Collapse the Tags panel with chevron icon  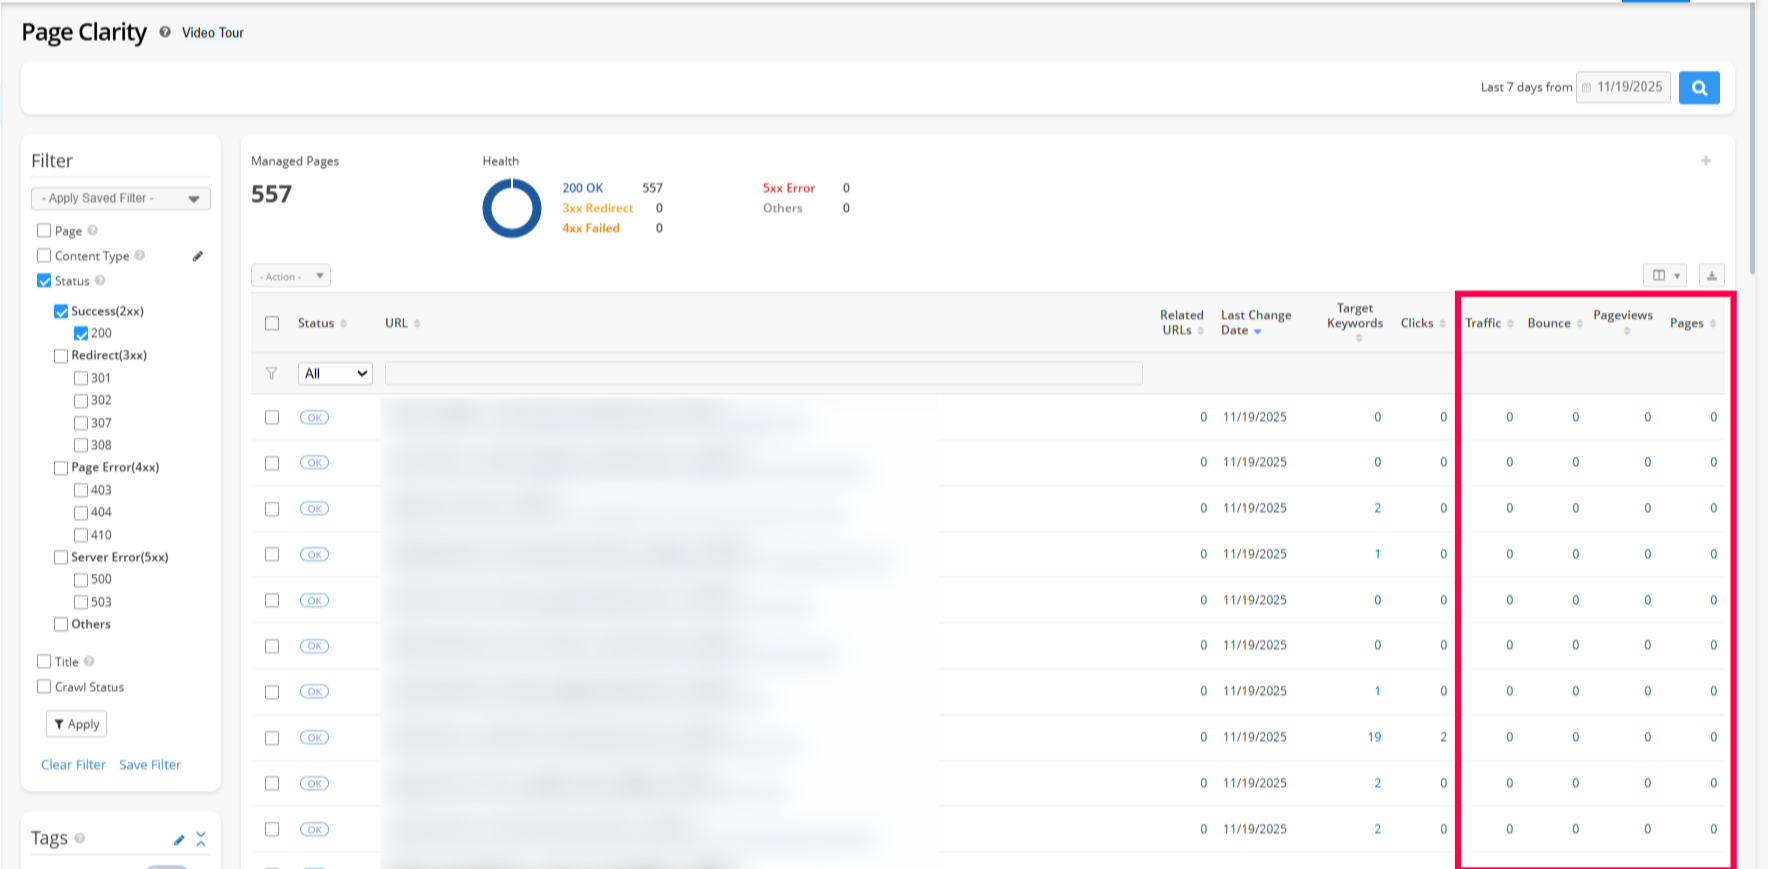point(201,839)
